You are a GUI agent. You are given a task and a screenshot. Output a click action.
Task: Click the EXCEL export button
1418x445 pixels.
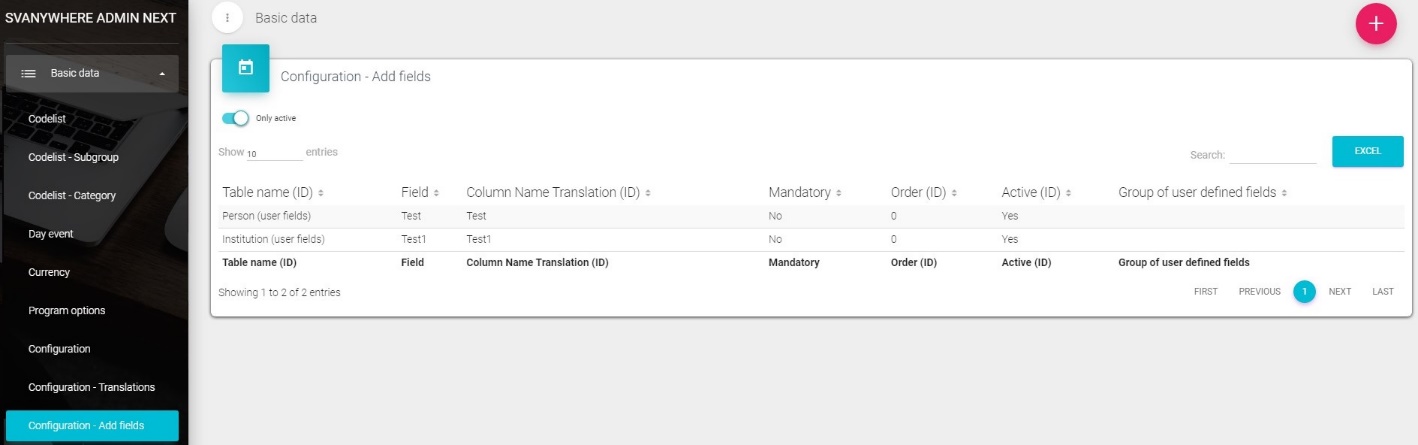1367,151
